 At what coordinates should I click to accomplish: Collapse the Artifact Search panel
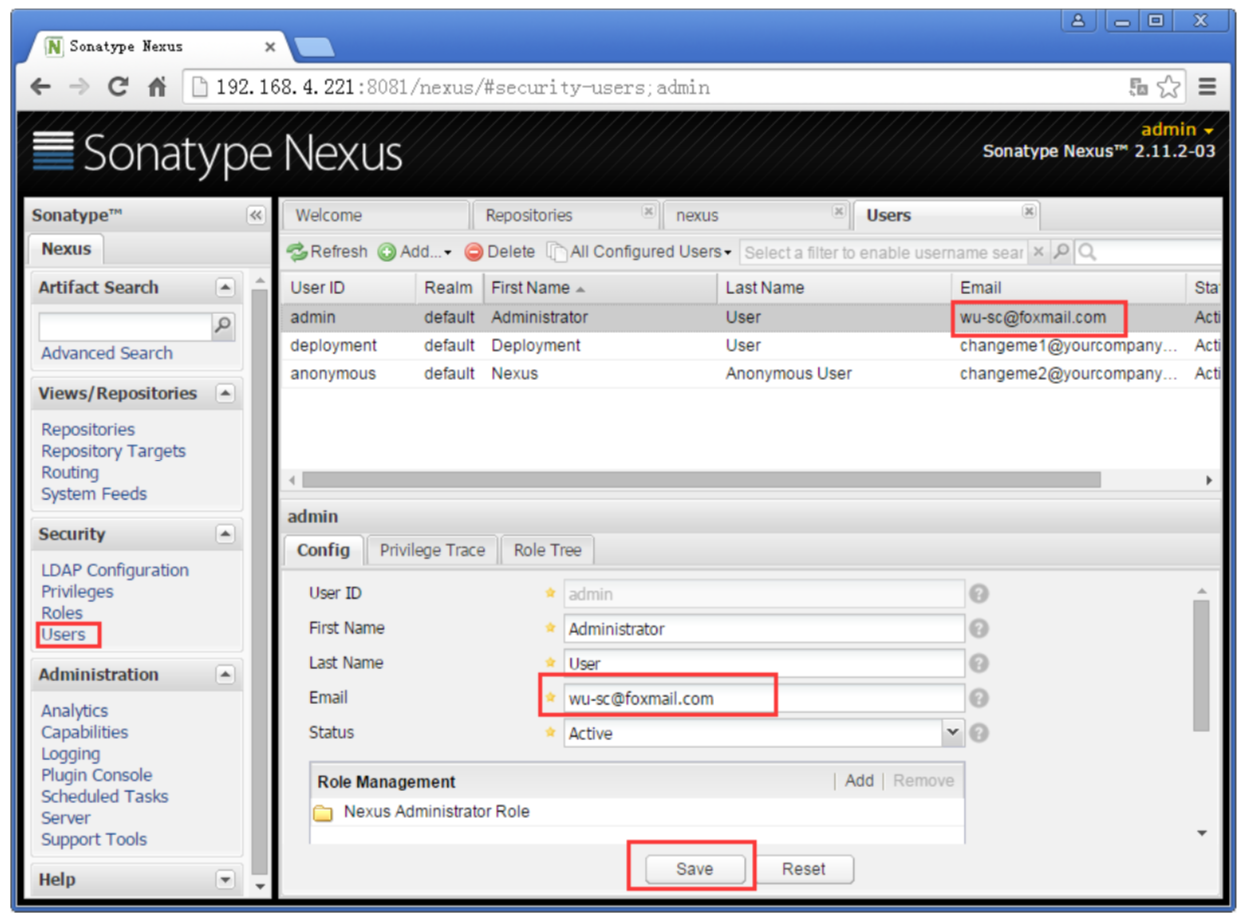pyautogui.click(x=226, y=288)
